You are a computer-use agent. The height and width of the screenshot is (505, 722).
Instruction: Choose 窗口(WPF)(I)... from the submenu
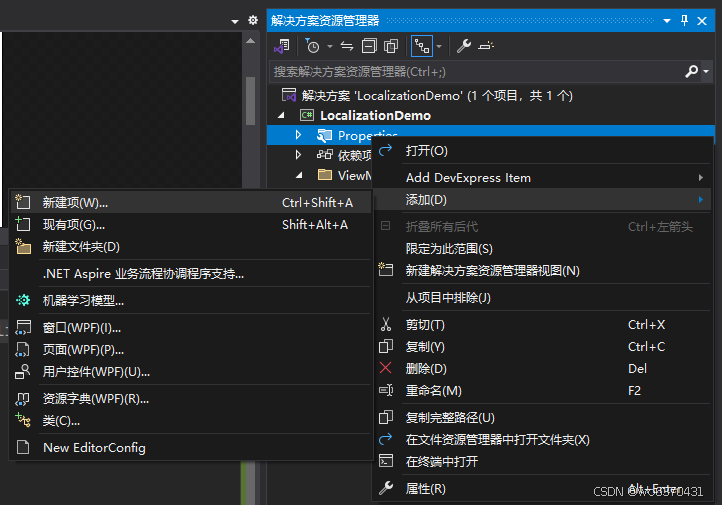[190, 328]
